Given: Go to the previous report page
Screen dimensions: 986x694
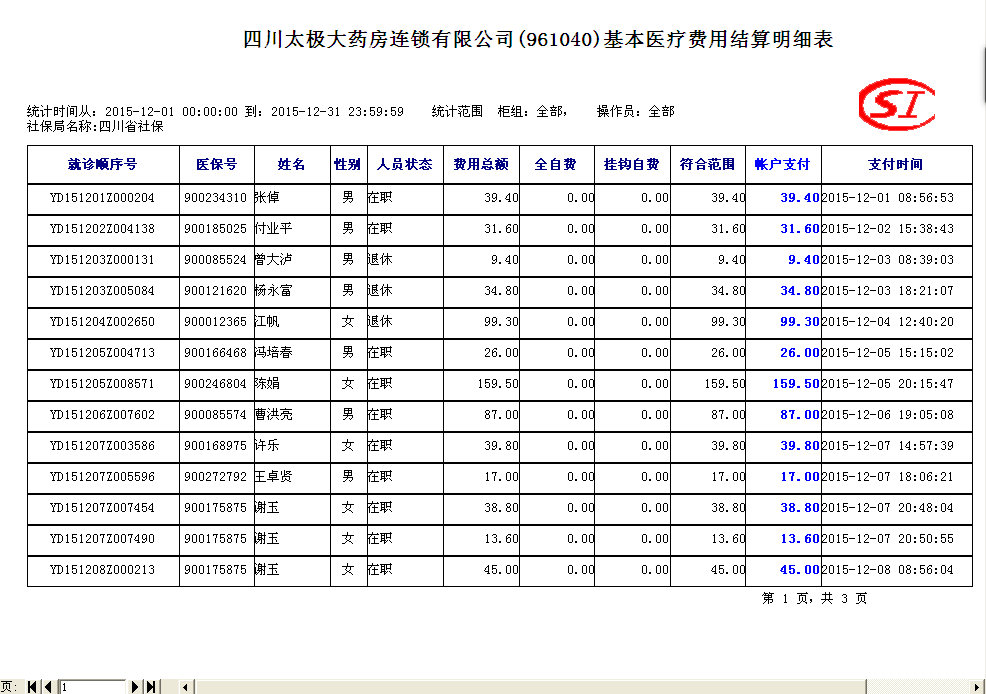Looking at the screenshot, I should coord(48,686).
